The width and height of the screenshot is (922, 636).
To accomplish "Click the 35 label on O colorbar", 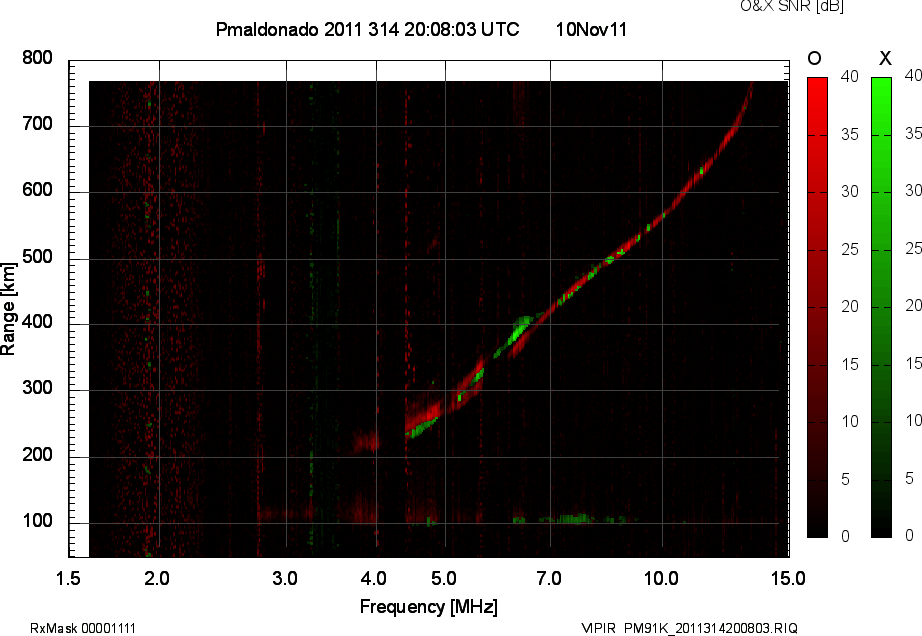I will point(850,135).
